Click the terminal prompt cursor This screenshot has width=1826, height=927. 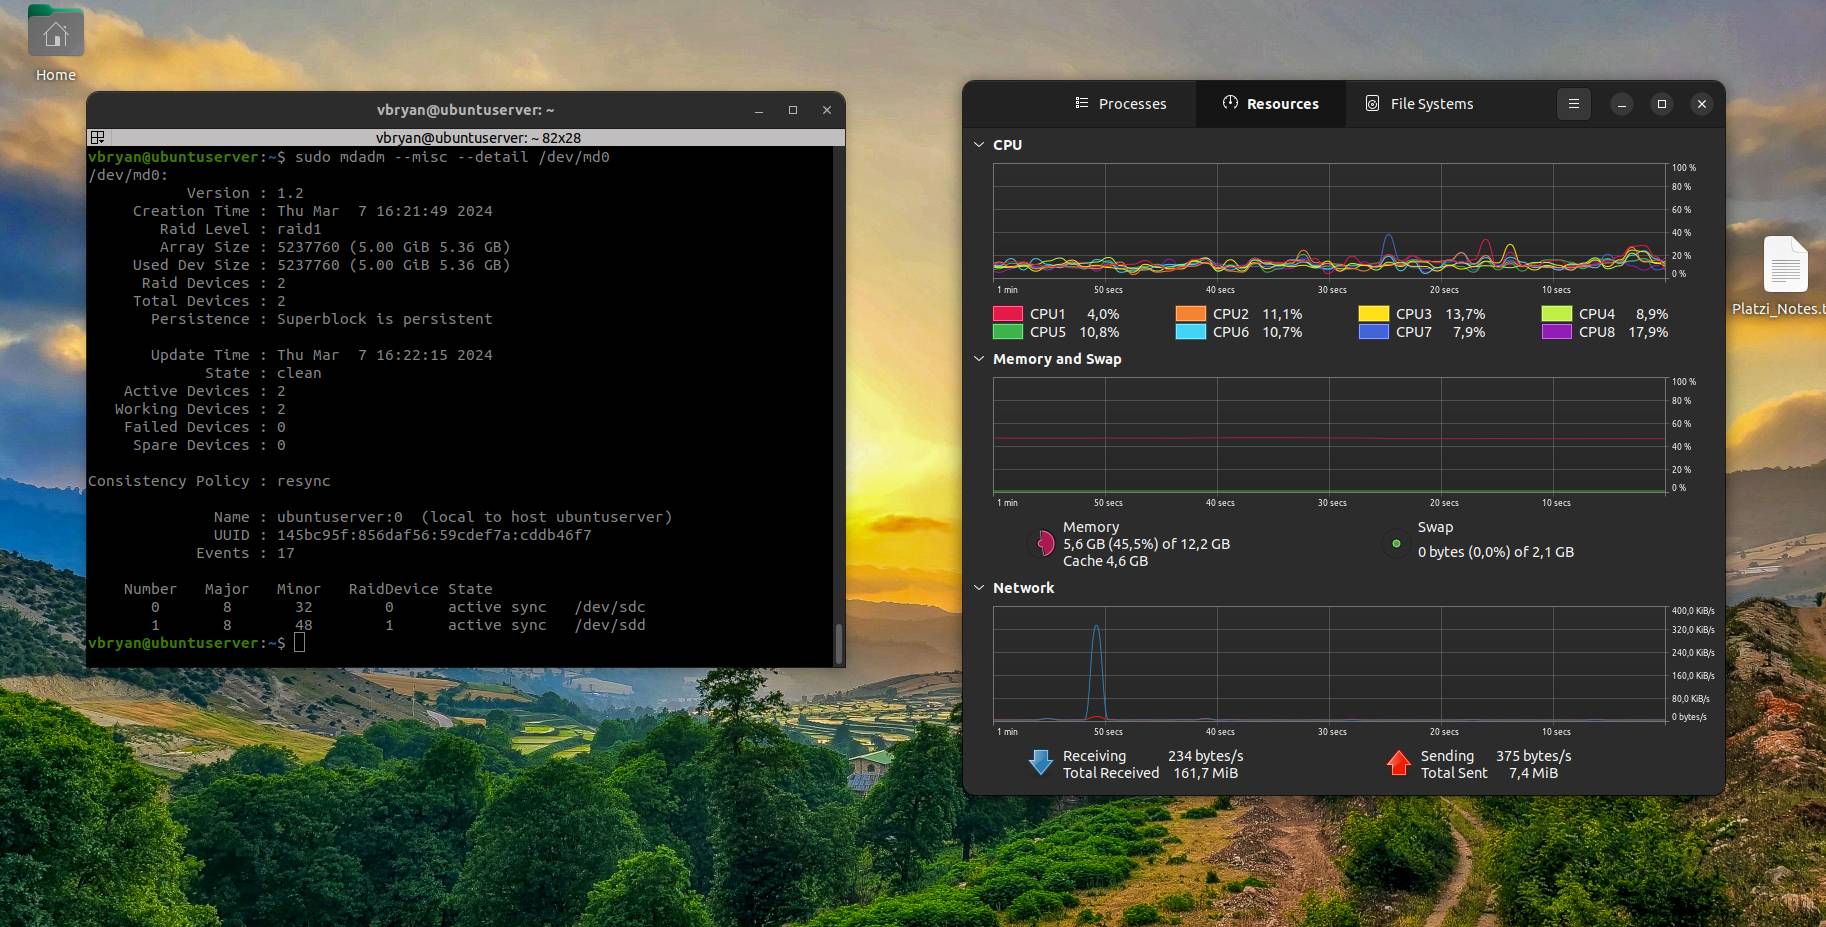300,643
